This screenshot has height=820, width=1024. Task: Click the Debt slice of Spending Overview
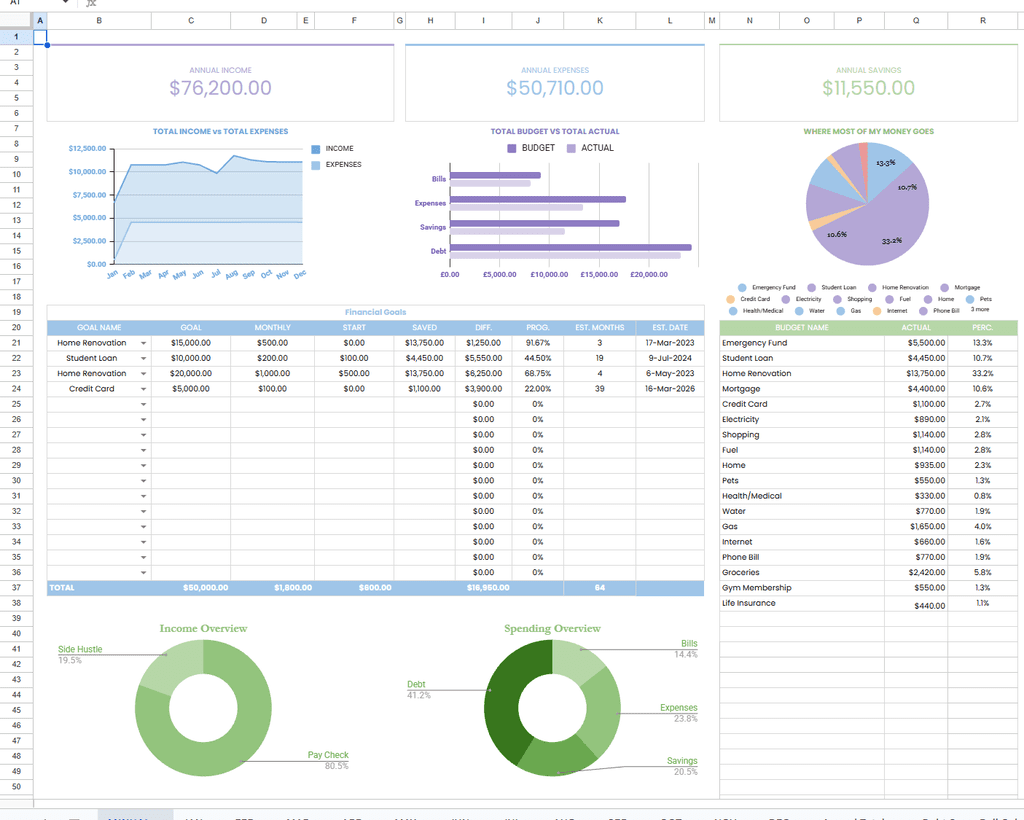[506, 699]
